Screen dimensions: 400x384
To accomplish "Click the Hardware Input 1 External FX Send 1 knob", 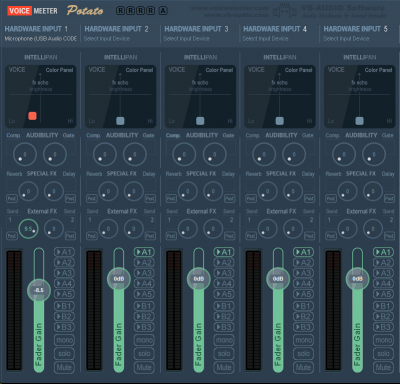I will [x=28, y=229].
